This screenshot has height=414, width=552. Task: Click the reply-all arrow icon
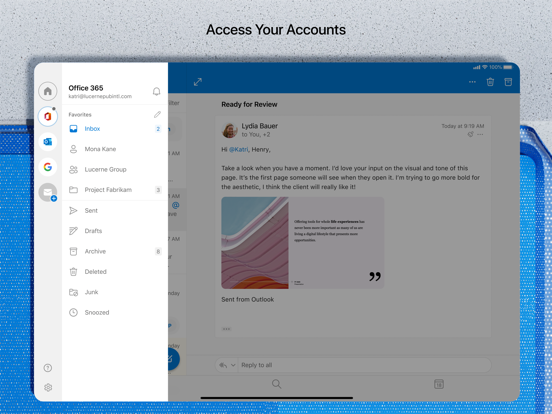coord(223,365)
